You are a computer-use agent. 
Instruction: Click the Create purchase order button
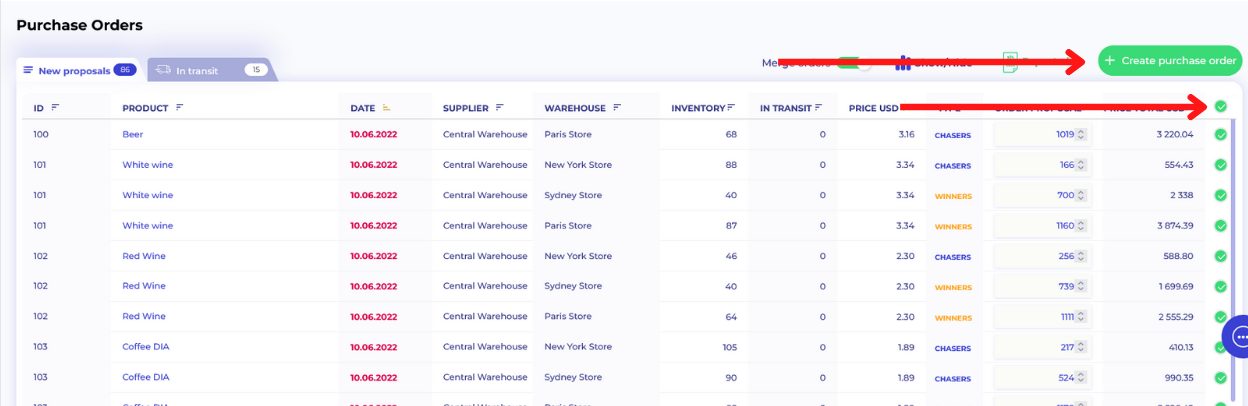pos(1170,61)
